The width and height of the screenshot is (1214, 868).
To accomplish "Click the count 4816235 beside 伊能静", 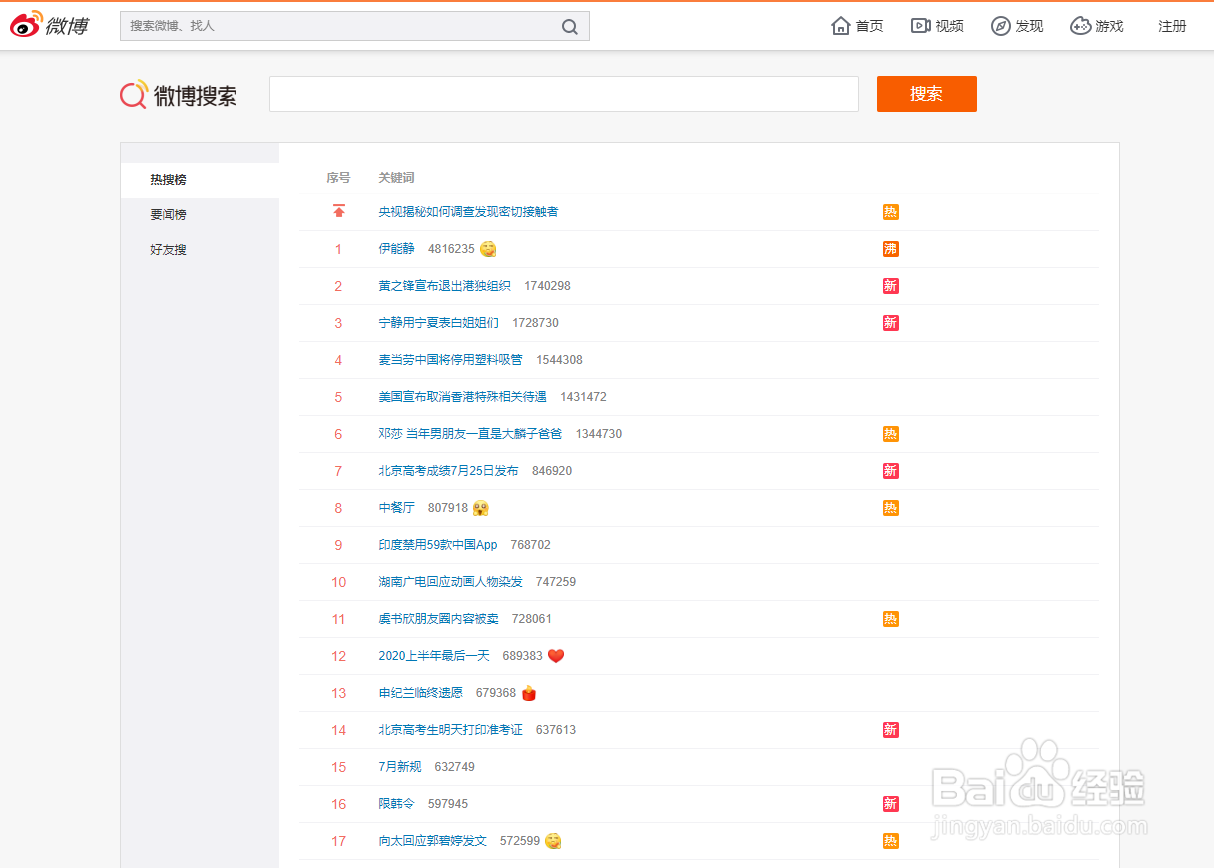I will pos(451,249).
